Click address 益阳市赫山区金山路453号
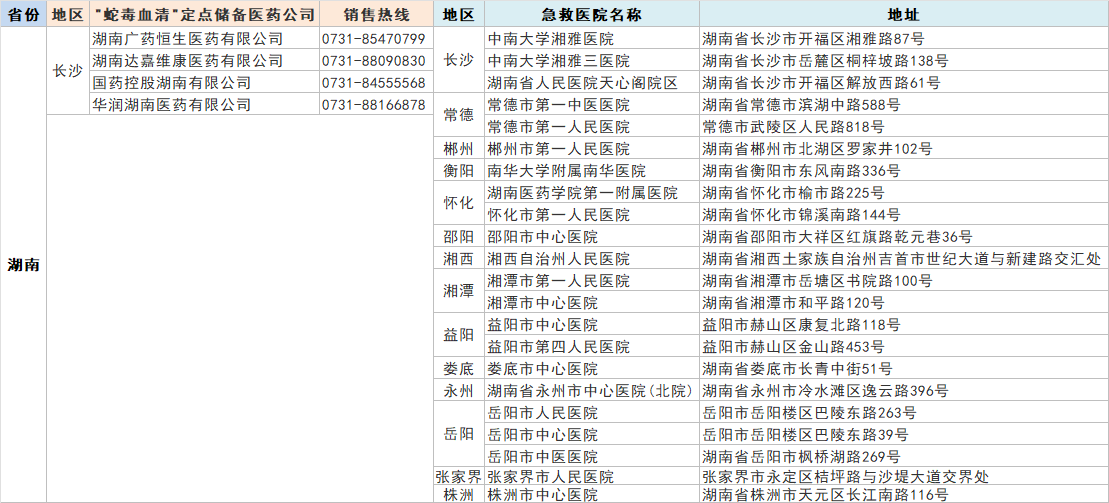 pos(793,347)
